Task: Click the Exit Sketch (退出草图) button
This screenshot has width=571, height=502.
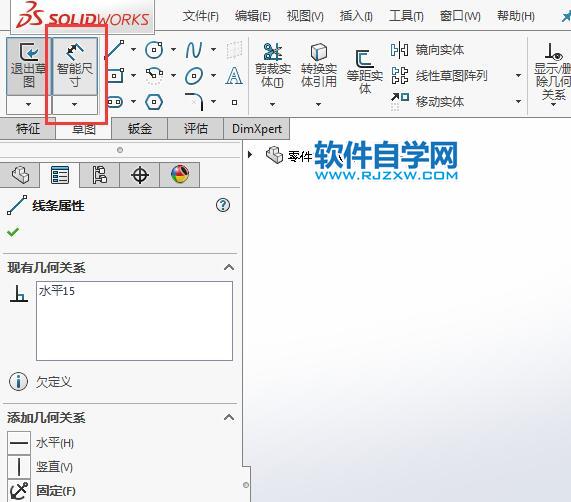Action: point(28,66)
